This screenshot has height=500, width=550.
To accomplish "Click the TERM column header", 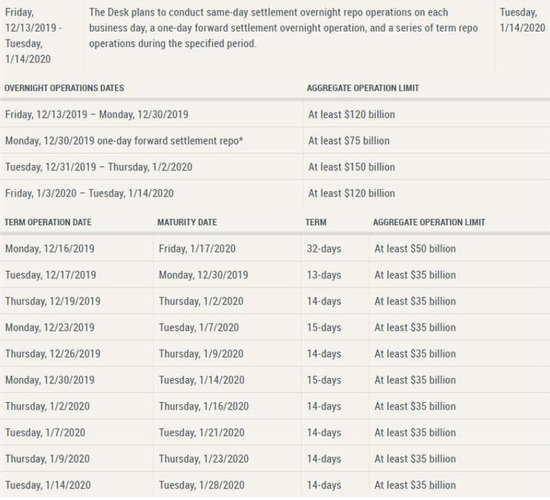I will [316, 222].
